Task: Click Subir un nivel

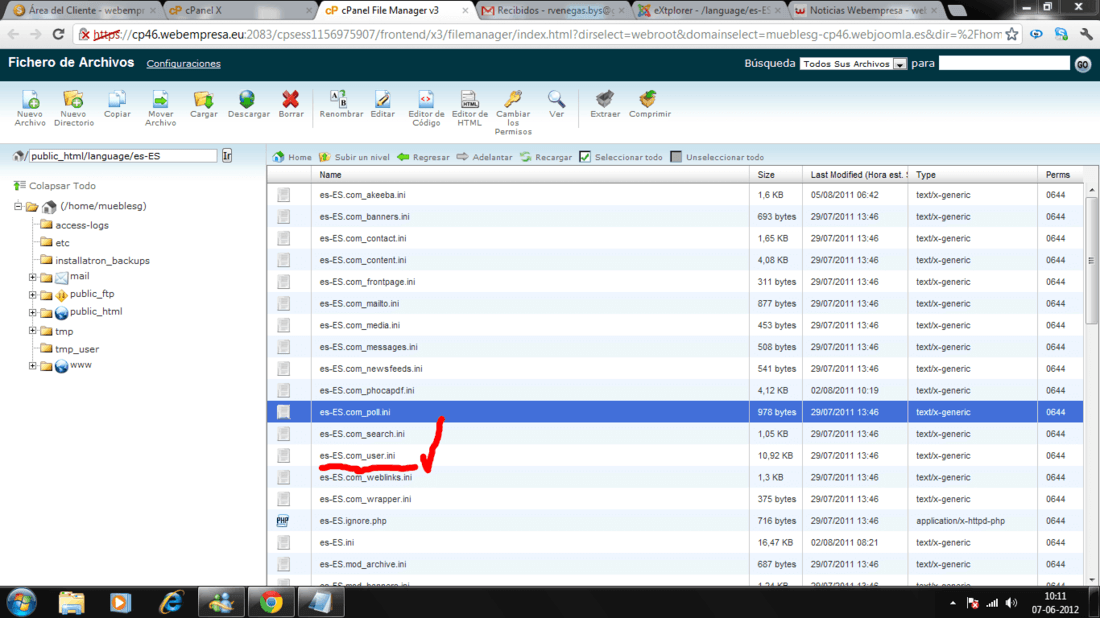Action: click(x=354, y=157)
